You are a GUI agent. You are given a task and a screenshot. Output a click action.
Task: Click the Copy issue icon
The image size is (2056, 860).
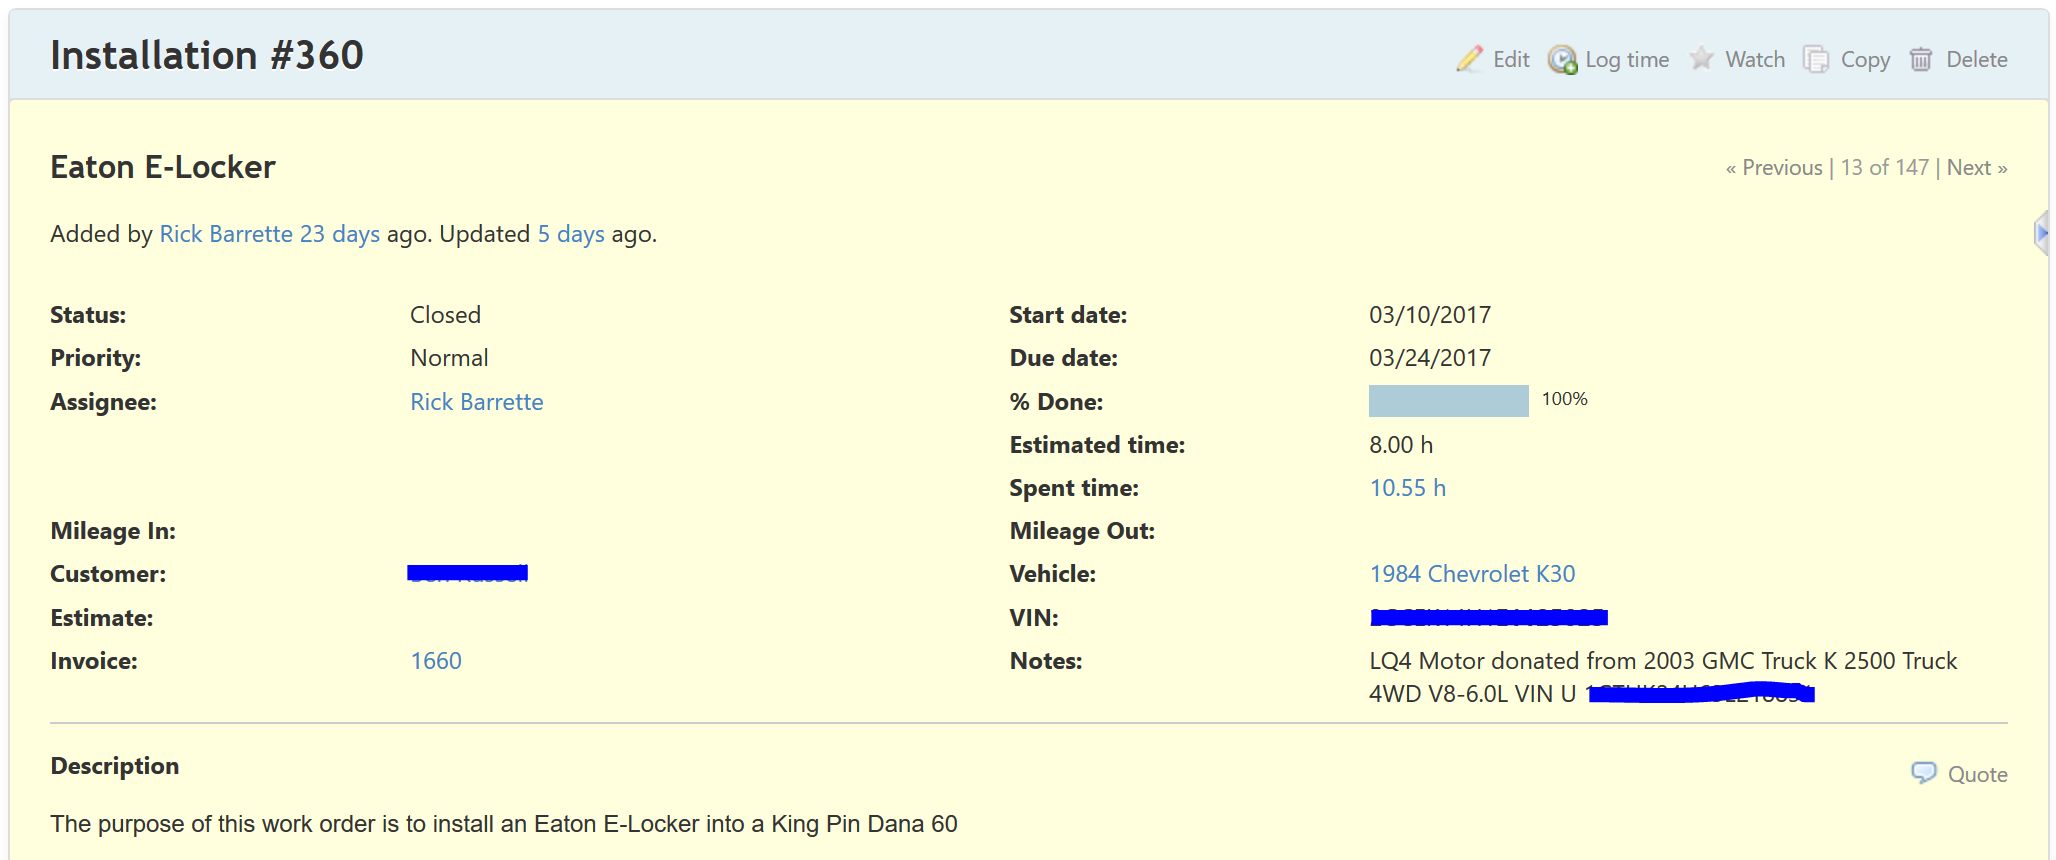(1815, 59)
